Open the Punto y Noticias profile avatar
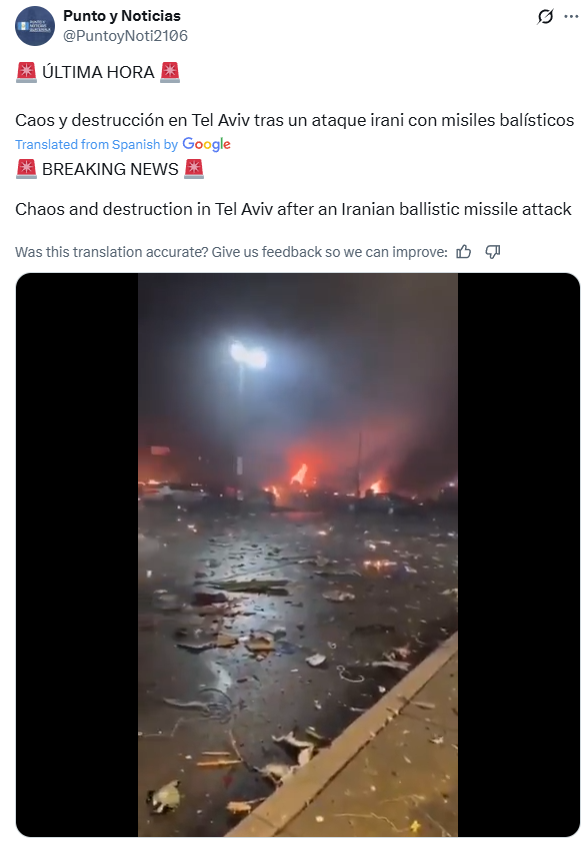The width and height of the screenshot is (588, 849). coord(35,26)
